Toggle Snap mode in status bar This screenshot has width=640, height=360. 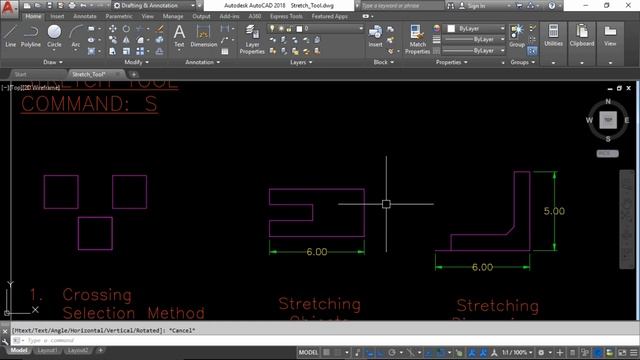pos(337,352)
